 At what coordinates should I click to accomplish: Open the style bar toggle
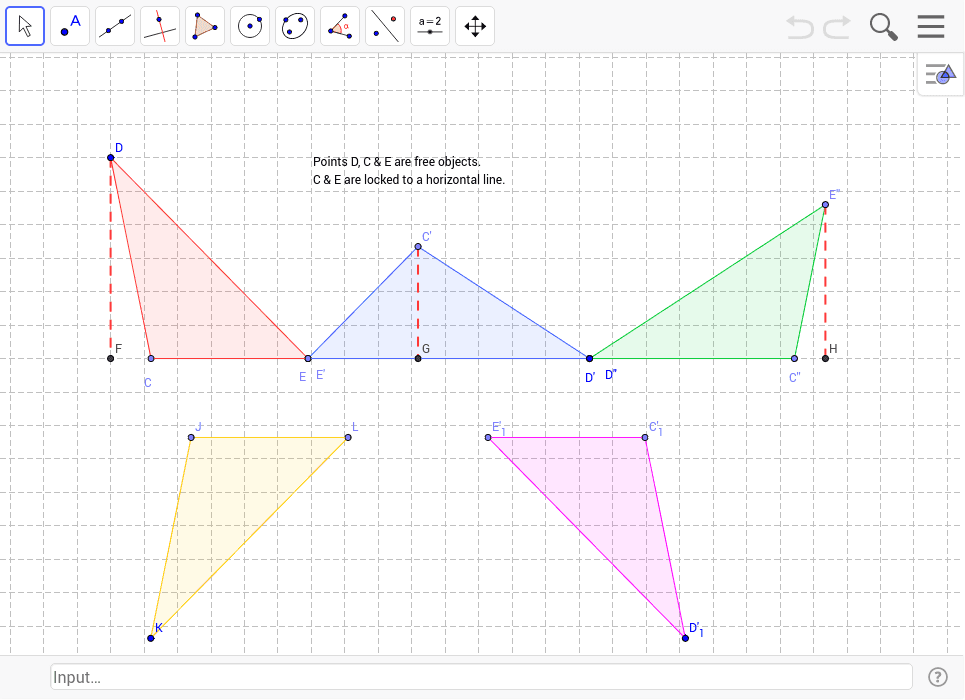(940, 74)
